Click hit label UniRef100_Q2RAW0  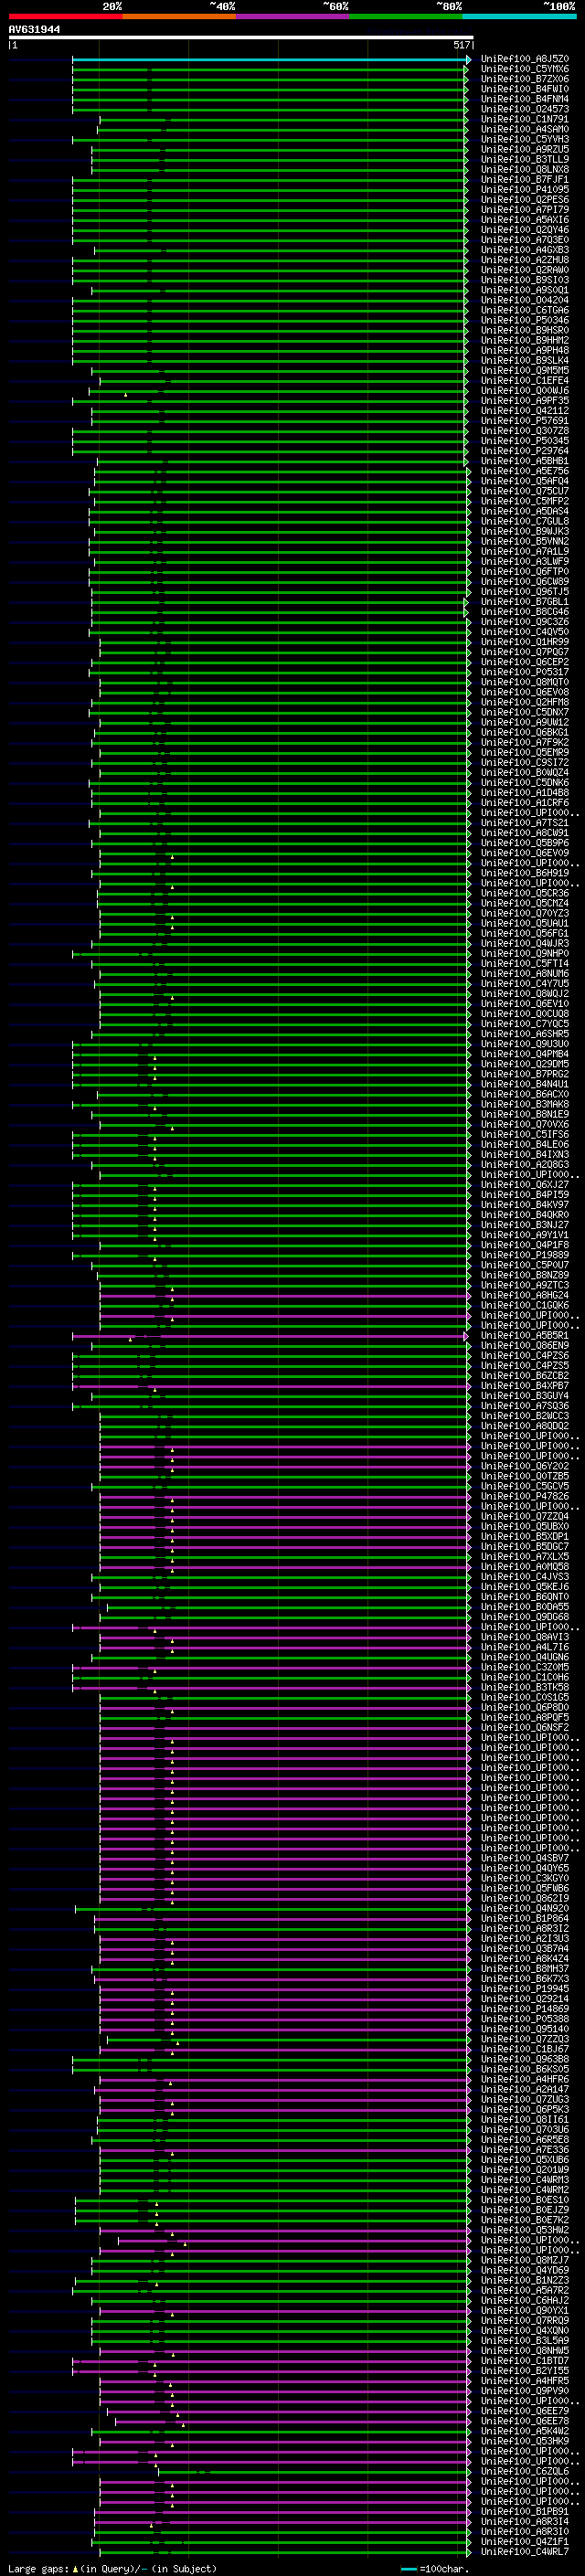[524, 270]
